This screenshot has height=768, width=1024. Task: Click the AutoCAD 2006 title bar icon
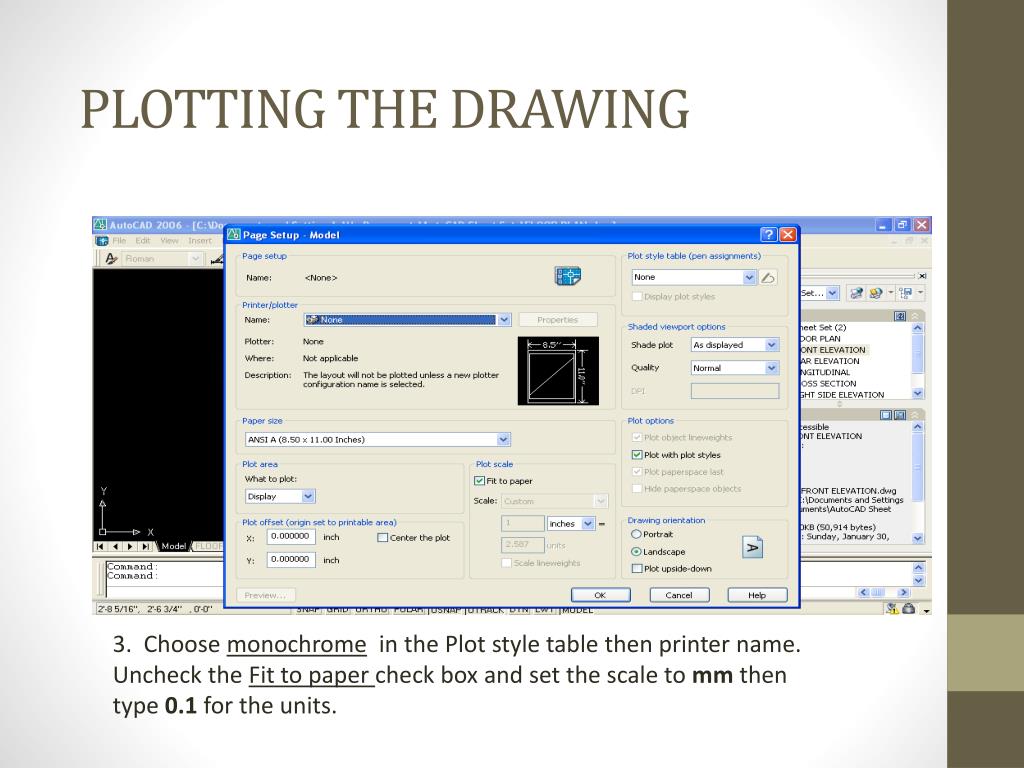pos(100,225)
